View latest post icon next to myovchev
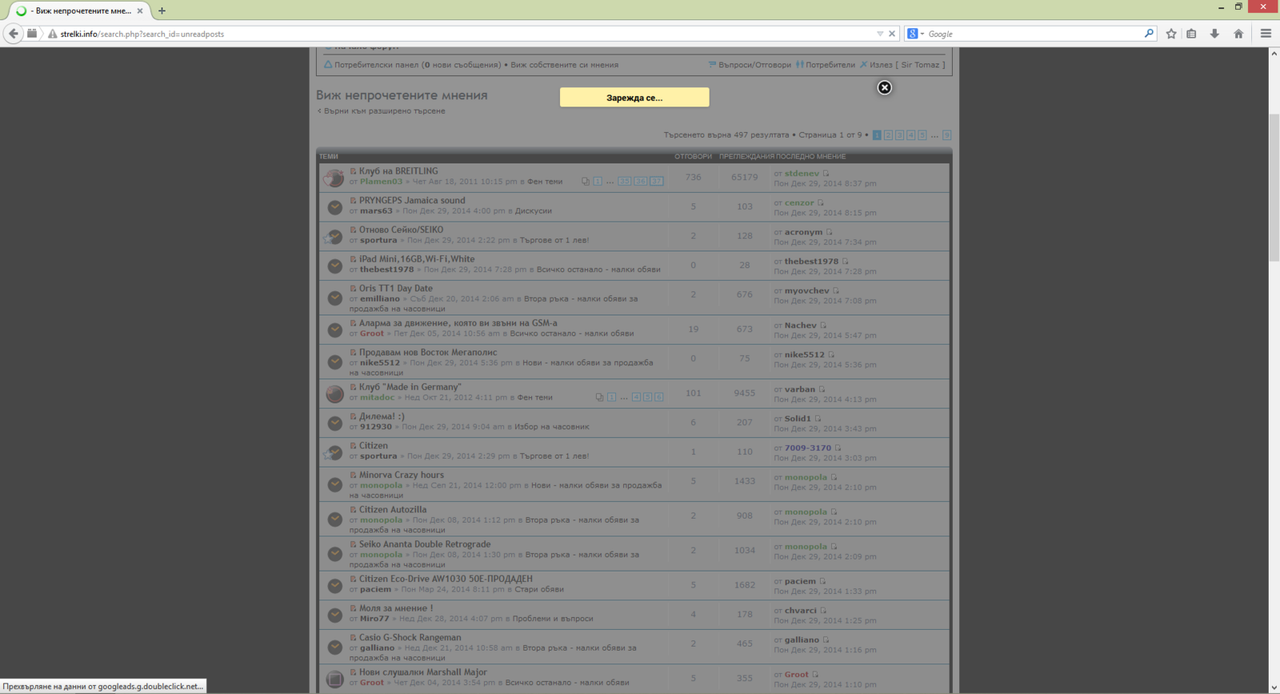The height and width of the screenshot is (694, 1280). tap(836, 291)
